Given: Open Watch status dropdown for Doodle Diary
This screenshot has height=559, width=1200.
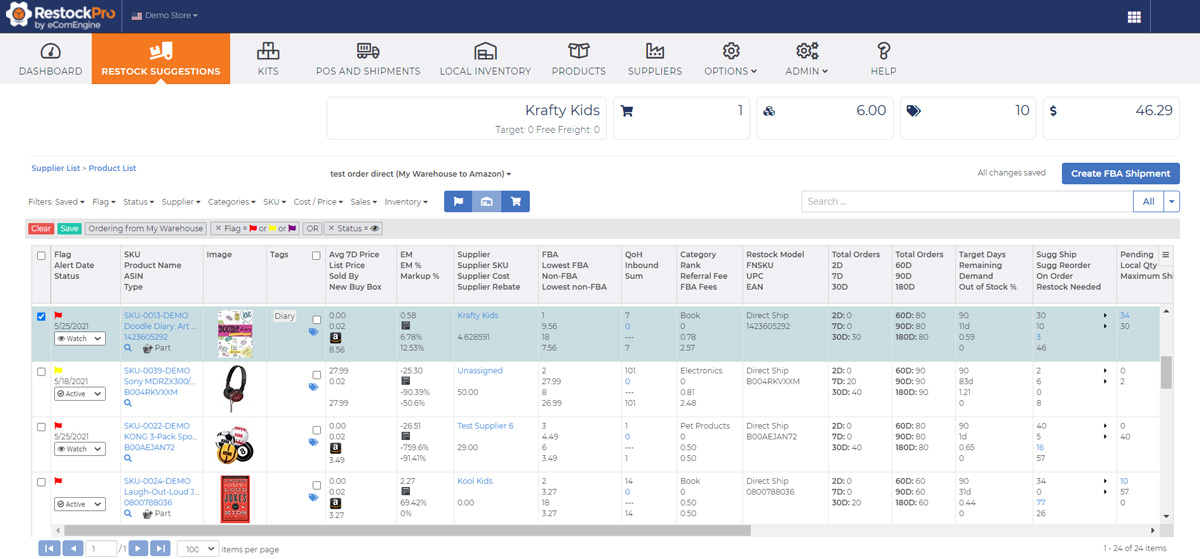Looking at the screenshot, I should click(79, 339).
